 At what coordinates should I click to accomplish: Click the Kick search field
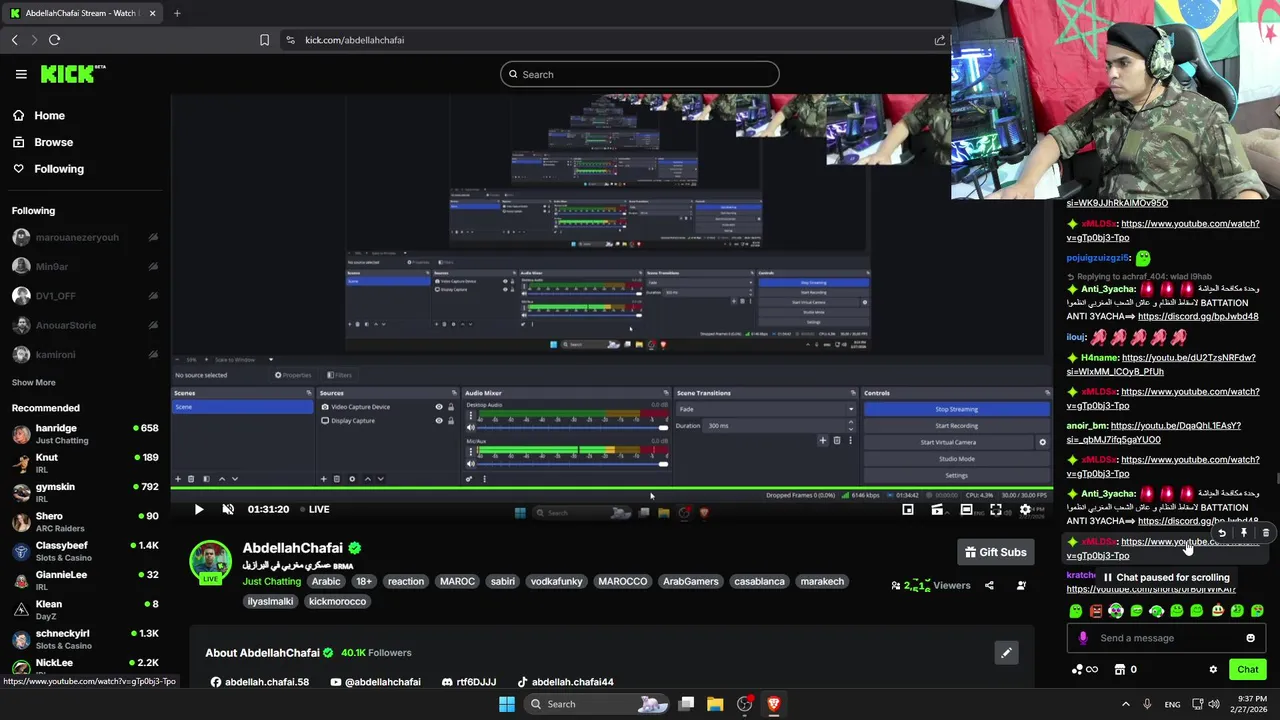coord(640,74)
